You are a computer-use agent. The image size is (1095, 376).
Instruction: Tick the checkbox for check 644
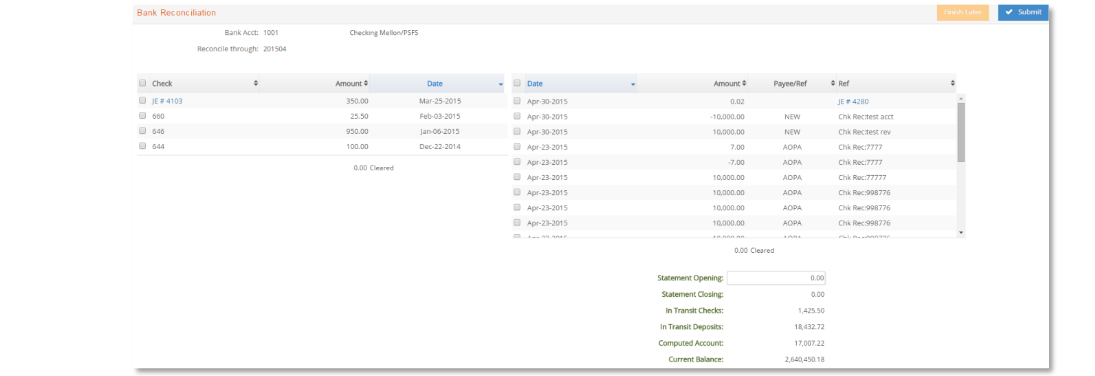(142, 146)
